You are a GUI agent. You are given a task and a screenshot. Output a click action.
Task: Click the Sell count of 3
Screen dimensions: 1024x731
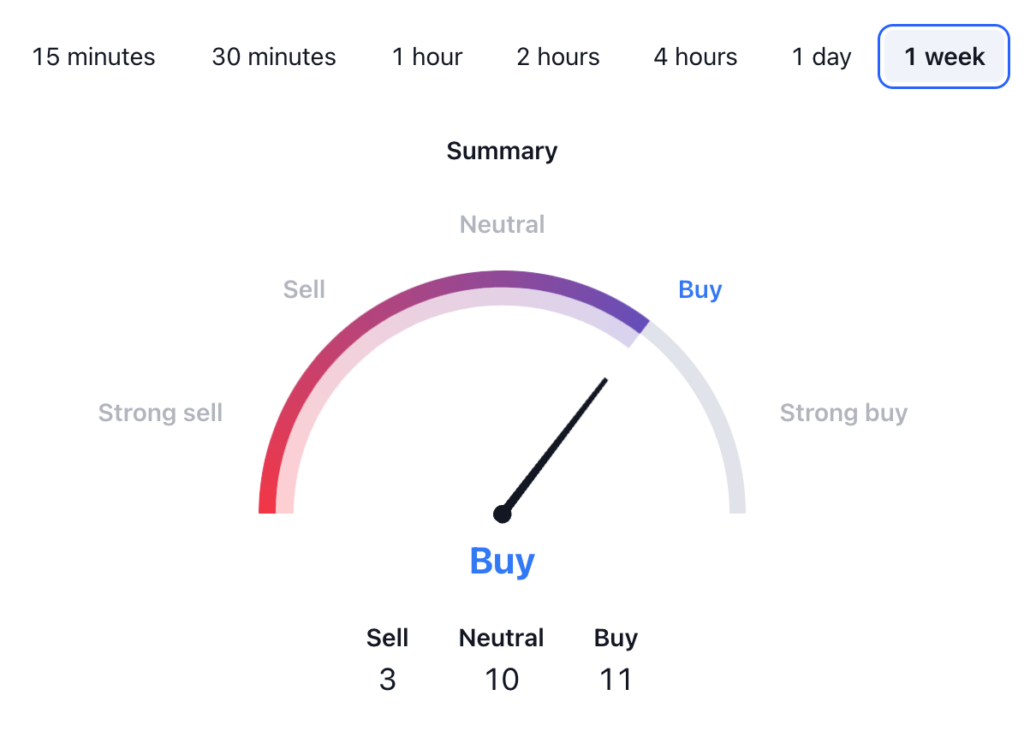pyautogui.click(x=387, y=680)
